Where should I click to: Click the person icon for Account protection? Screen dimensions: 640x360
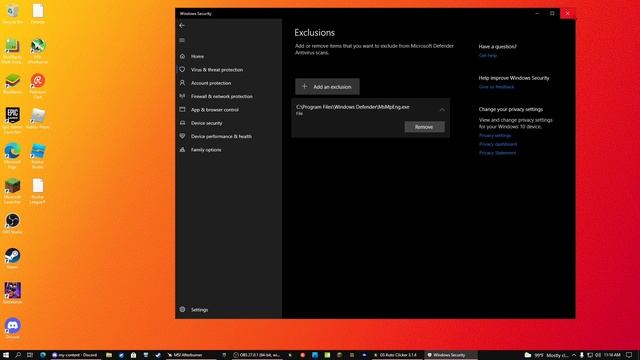[182, 83]
